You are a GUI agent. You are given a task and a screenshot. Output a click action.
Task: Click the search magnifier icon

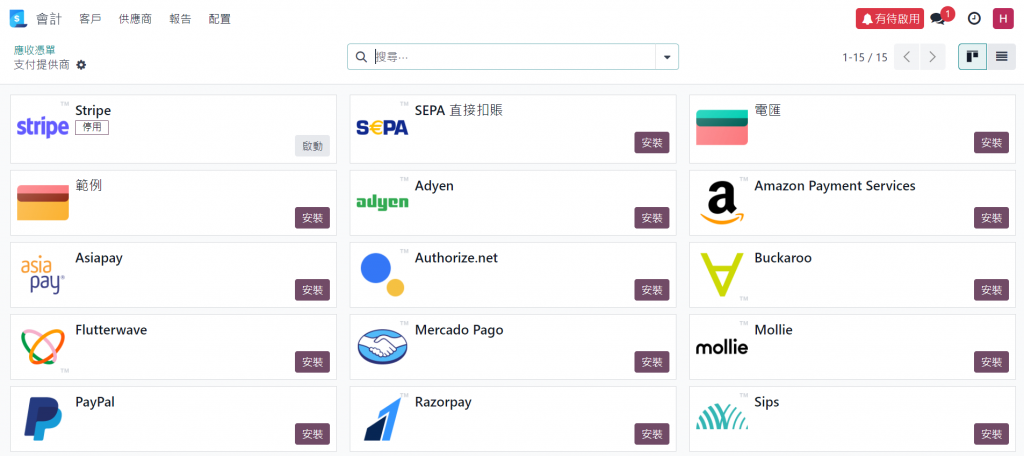360,57
